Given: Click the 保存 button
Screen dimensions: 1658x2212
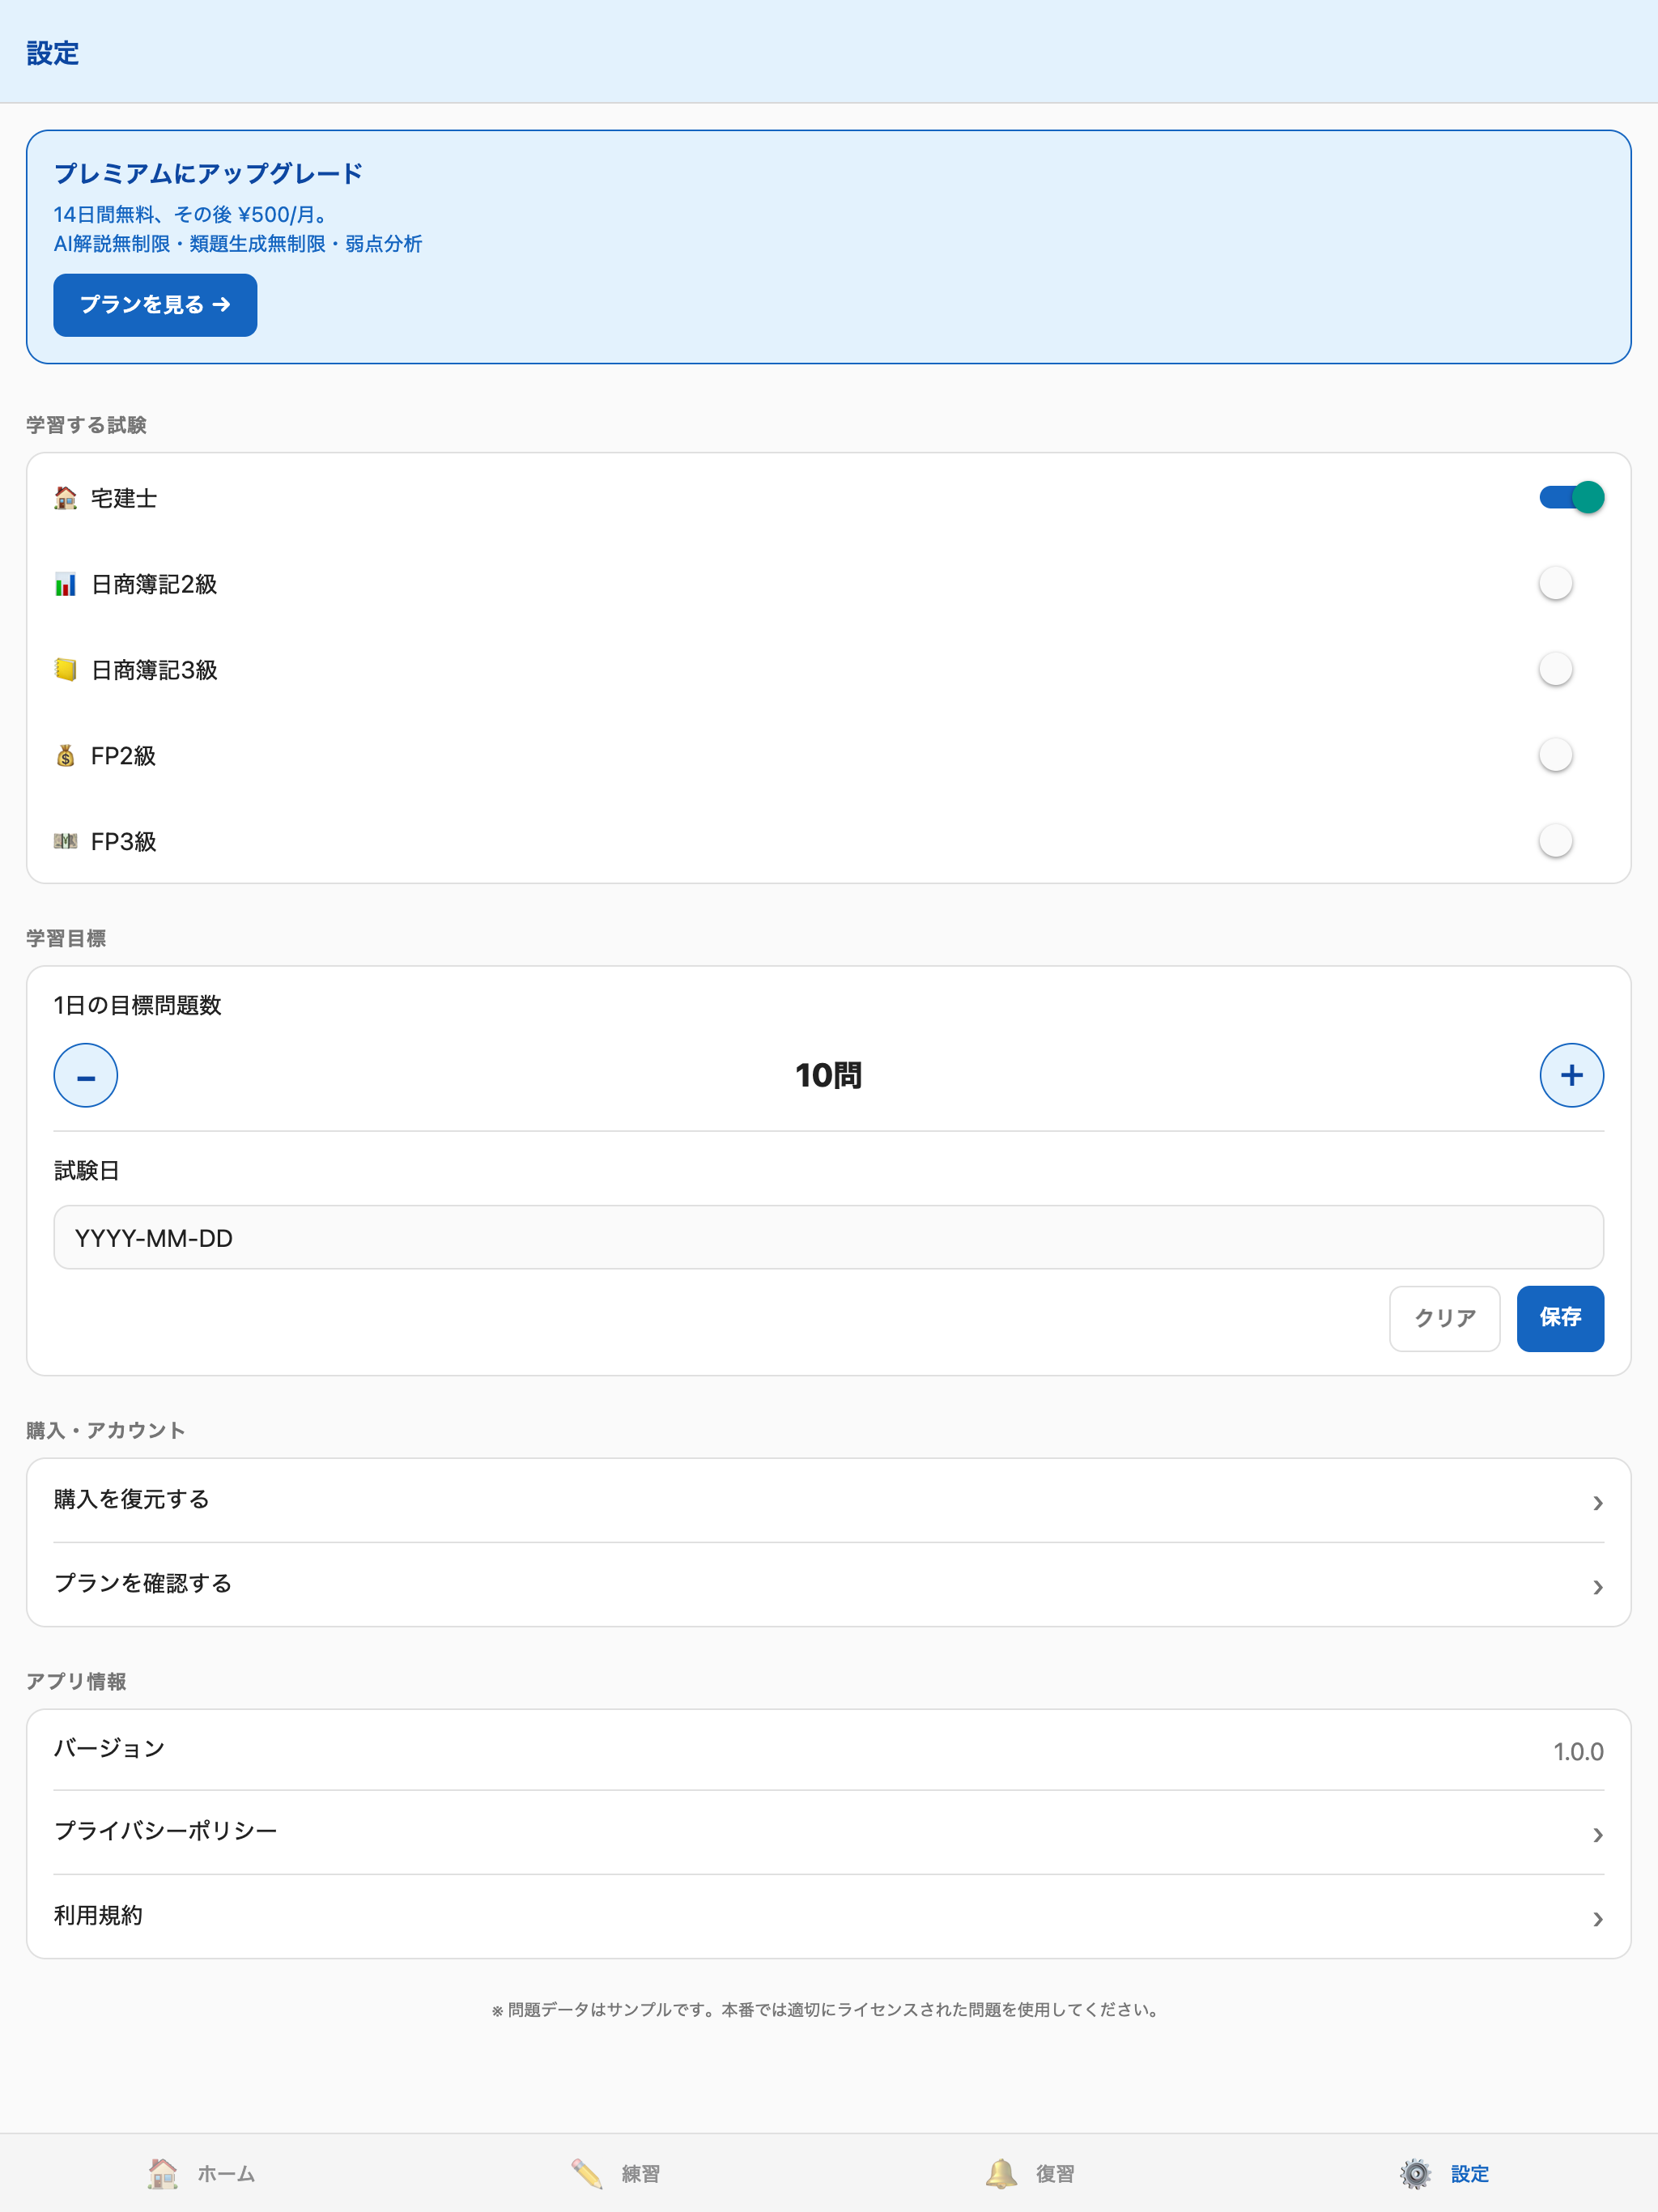Looking at the screenshot, I should (1560, 1318).
